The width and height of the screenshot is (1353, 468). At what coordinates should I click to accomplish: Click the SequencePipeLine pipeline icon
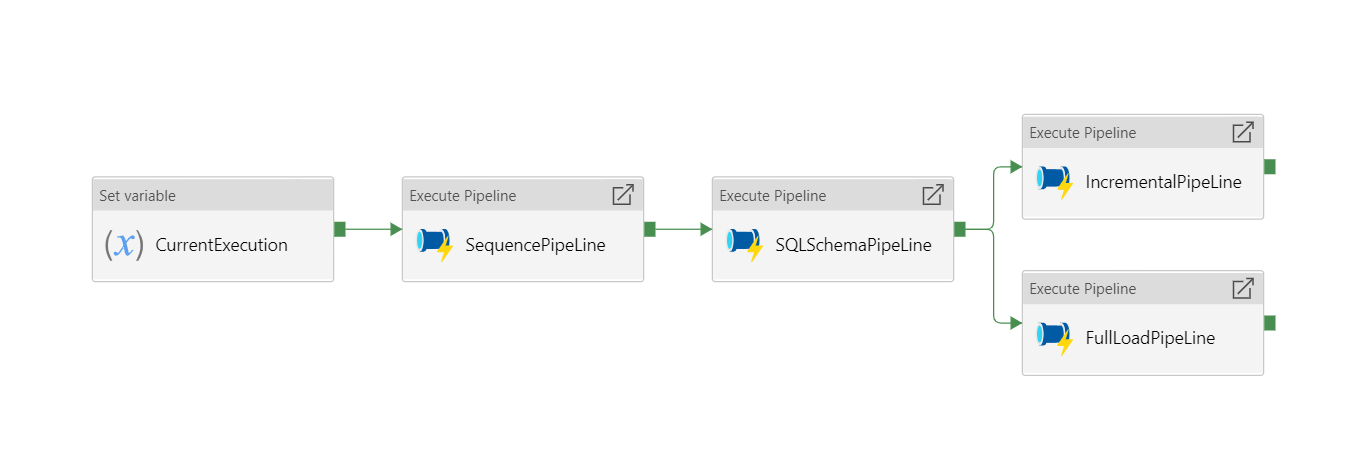435,244
